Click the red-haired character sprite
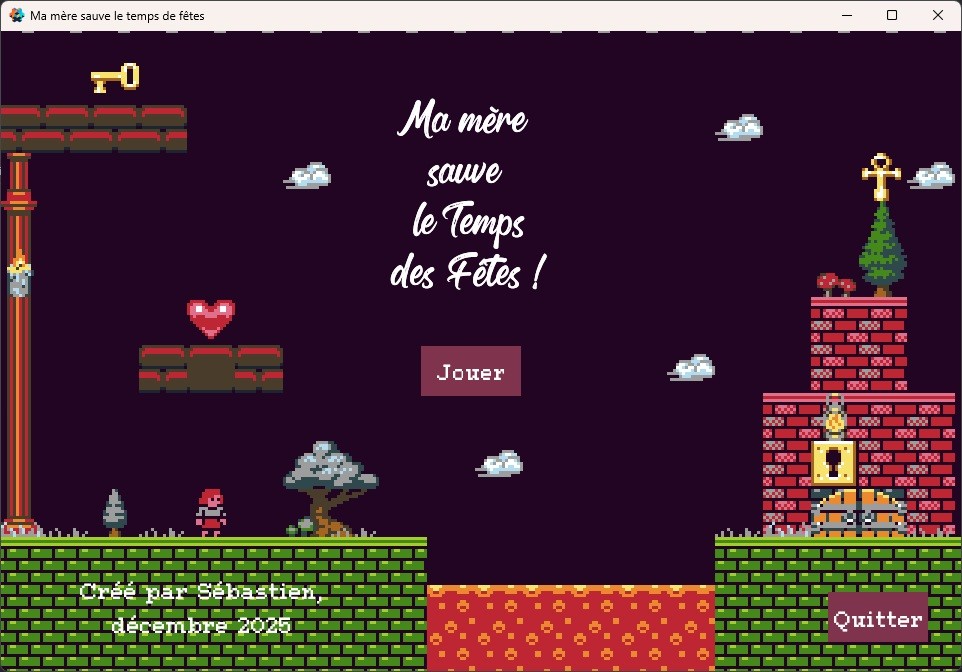This screenshot has height=672, width=962. pos(211,512)
